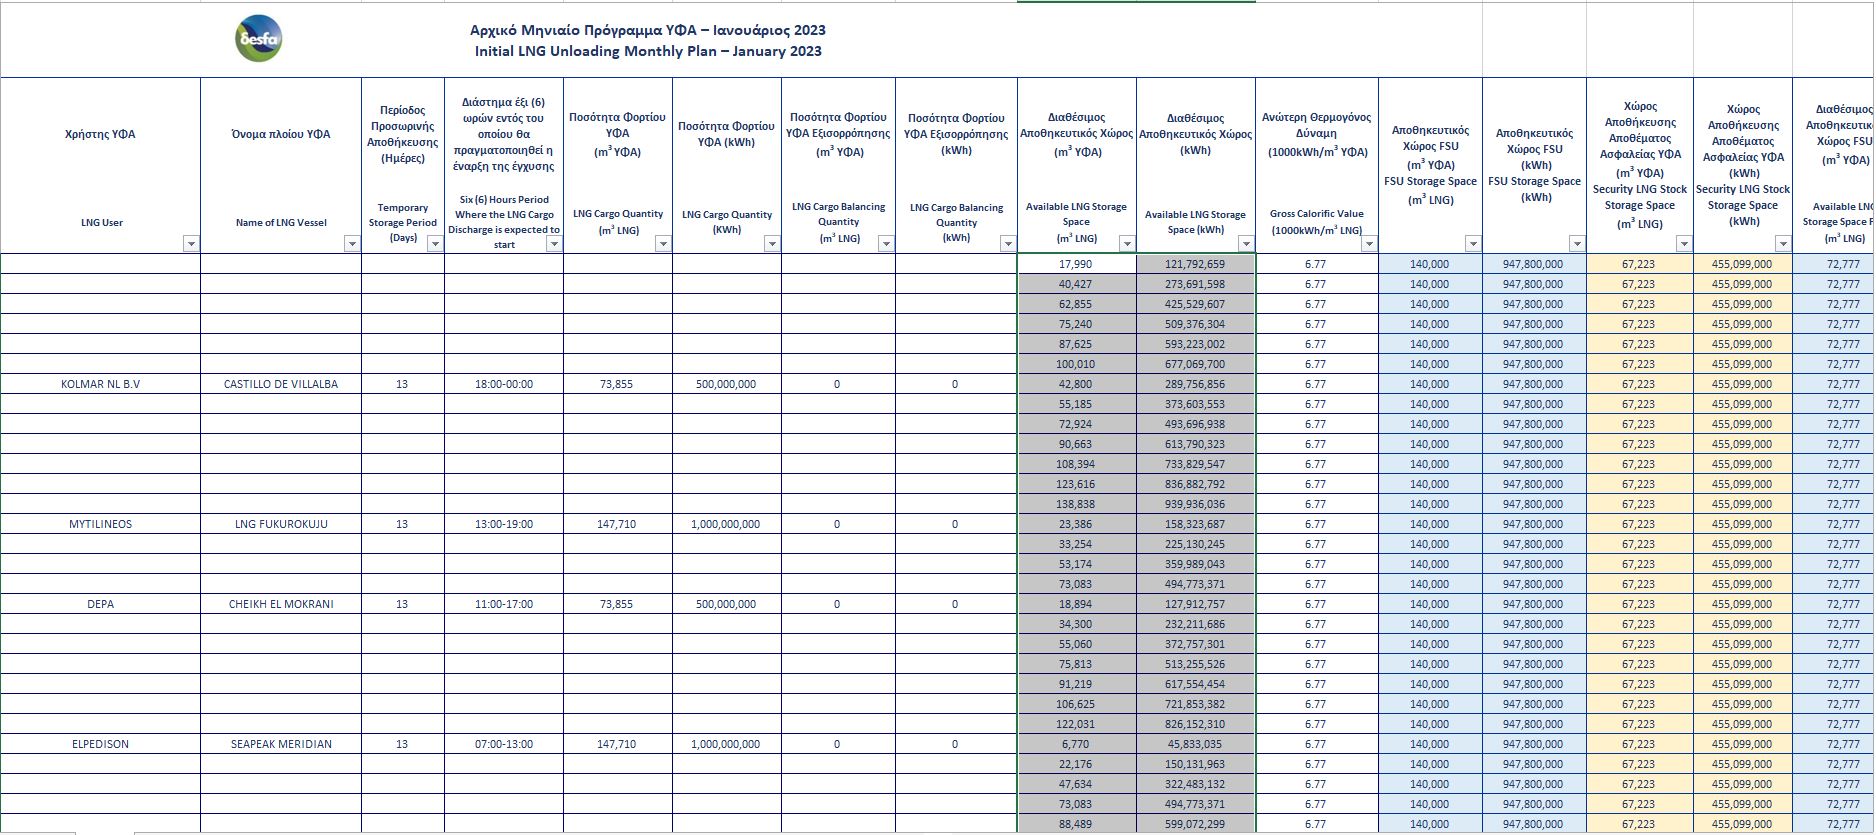Open the Six Hours Period column filter
This screenshot has width=1876, height=835.
[554, 244]
